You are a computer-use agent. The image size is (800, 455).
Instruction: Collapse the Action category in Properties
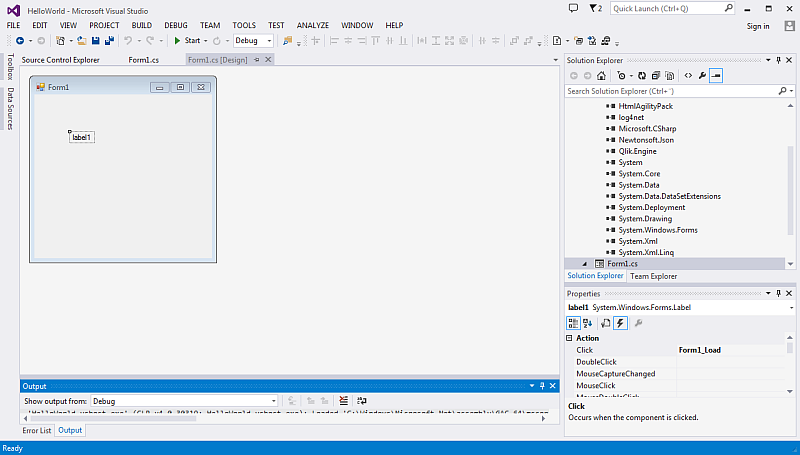click(571, 338)
